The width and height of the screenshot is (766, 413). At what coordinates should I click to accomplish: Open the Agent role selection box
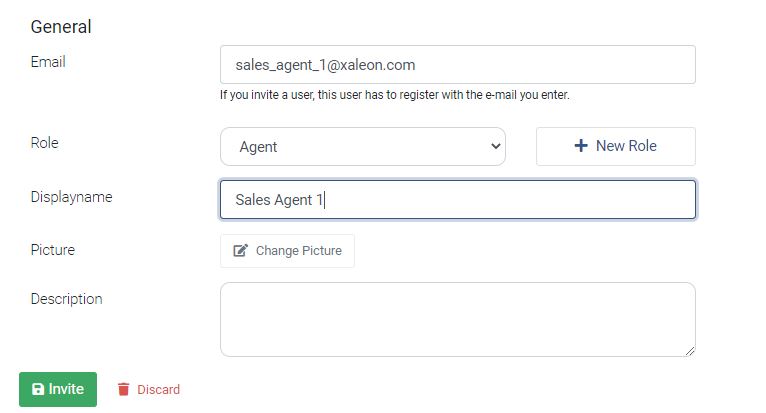(363, 147)
